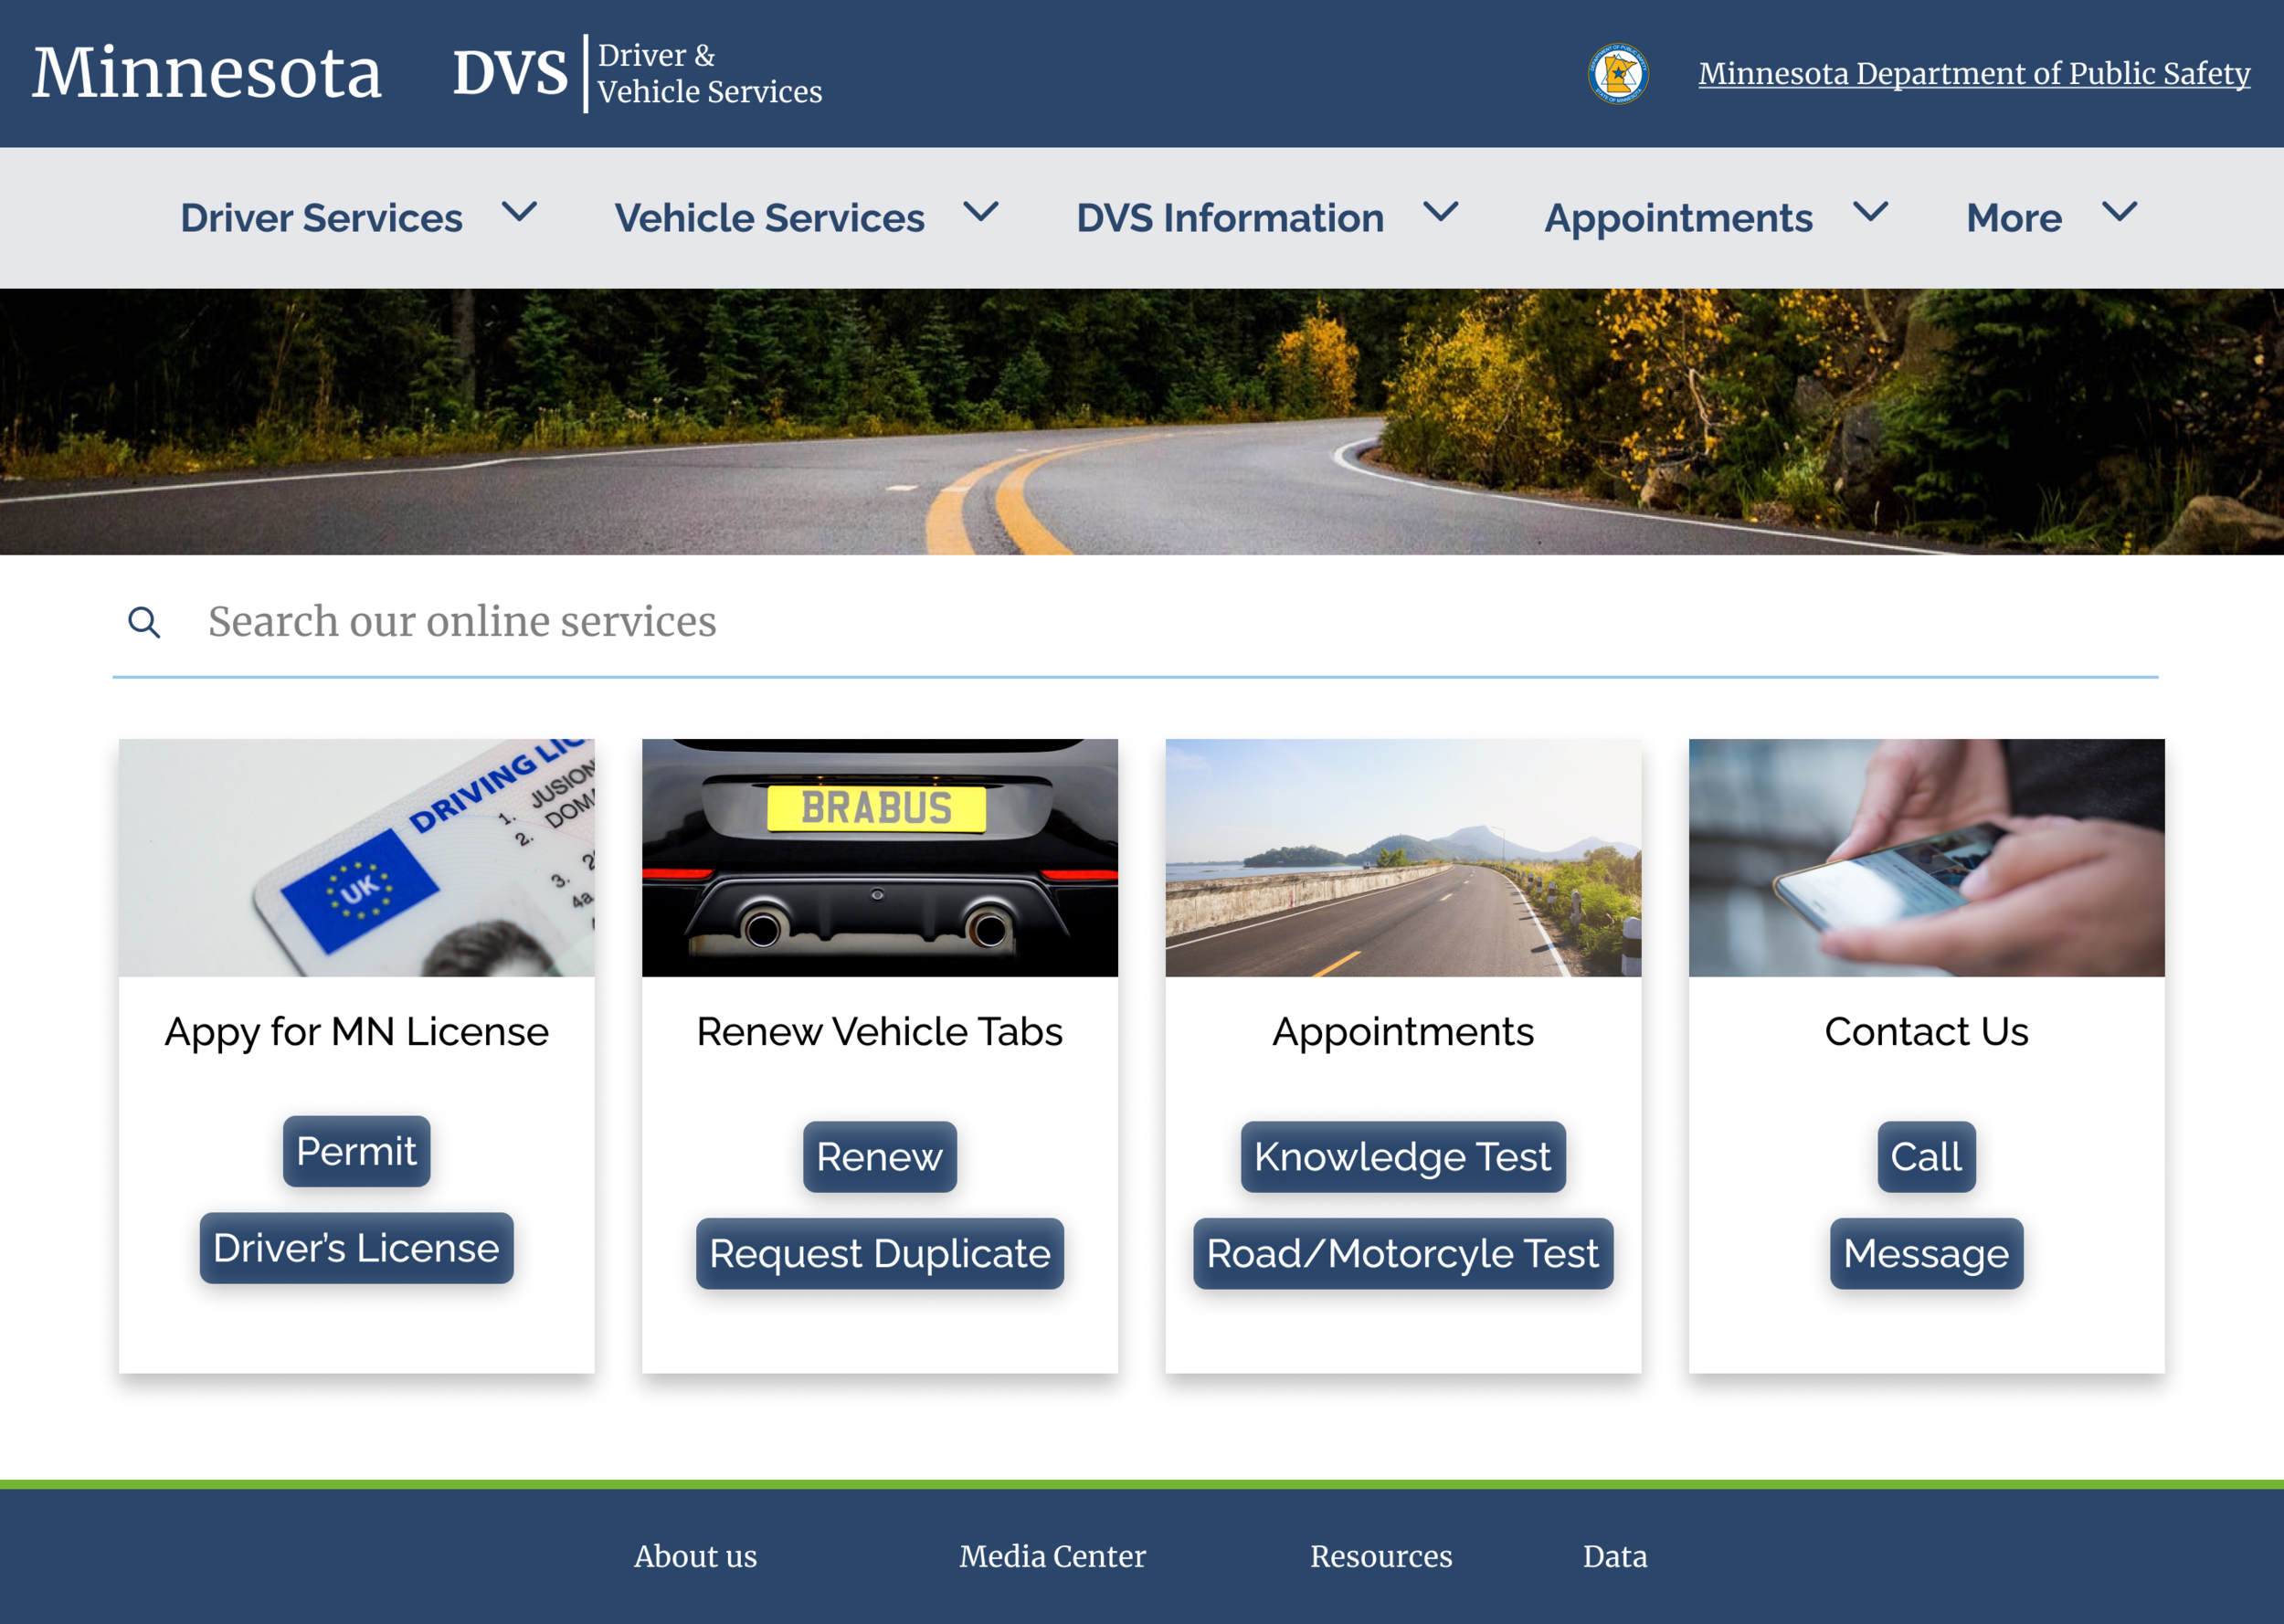The image size is (2284, 1624).
Task: Open the Minnesota Department of Public Safety link
Action: click(x=1973, y=73)
